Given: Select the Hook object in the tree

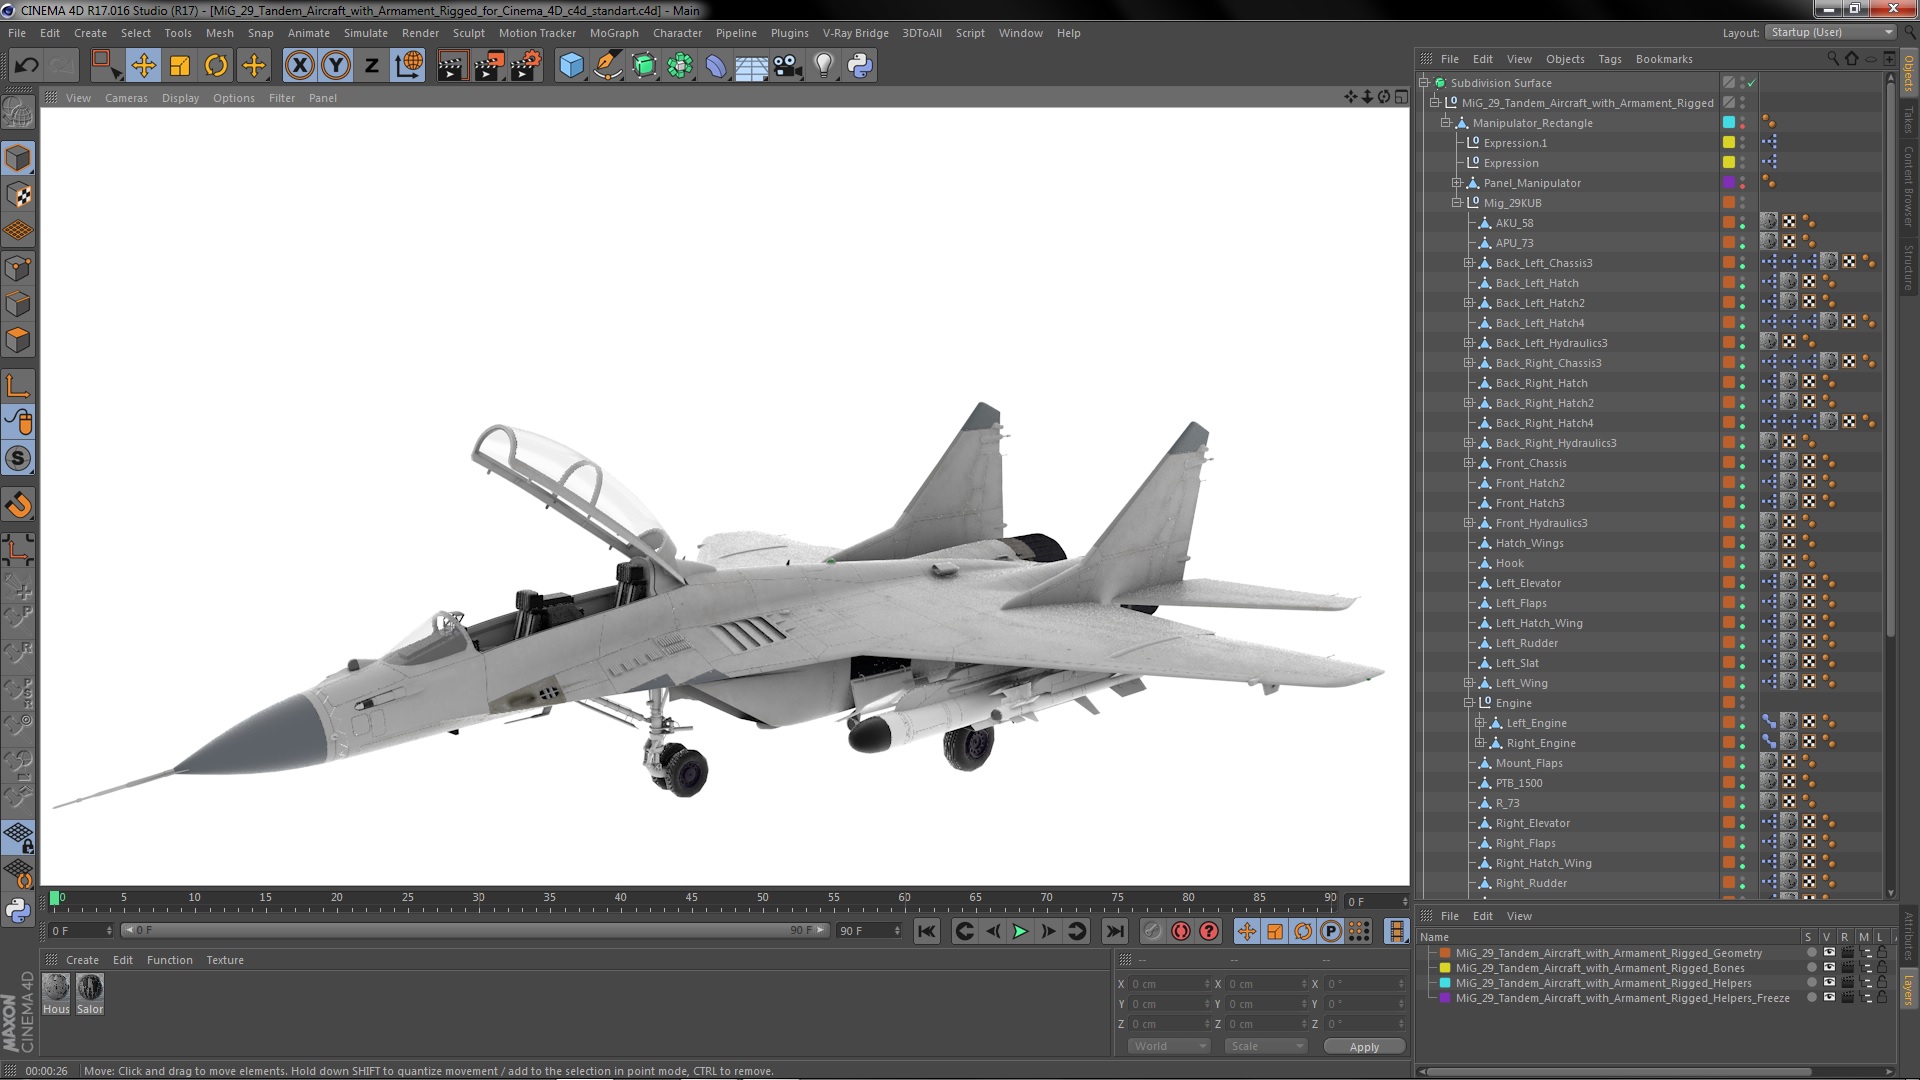Looking at the screenshot, I should (1509, 563).
